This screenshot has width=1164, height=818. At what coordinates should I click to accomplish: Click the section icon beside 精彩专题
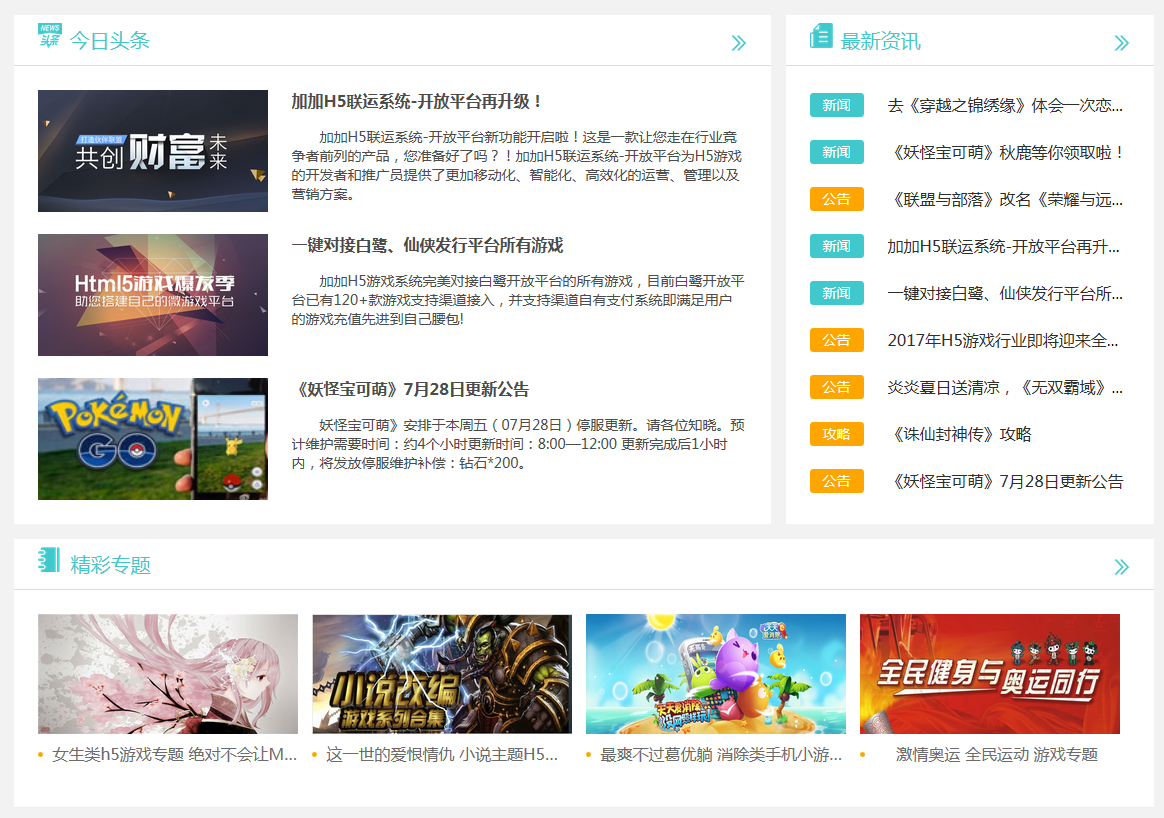pos(45,563)
